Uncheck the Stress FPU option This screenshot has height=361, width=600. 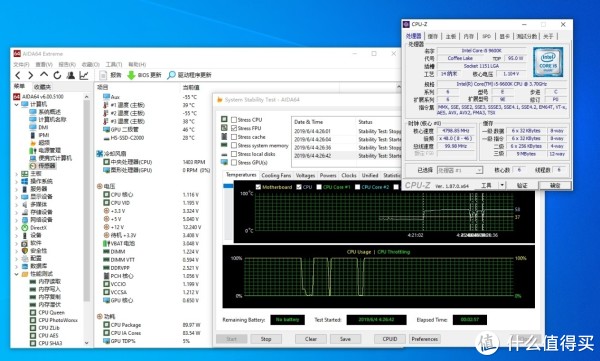(234, 128)
